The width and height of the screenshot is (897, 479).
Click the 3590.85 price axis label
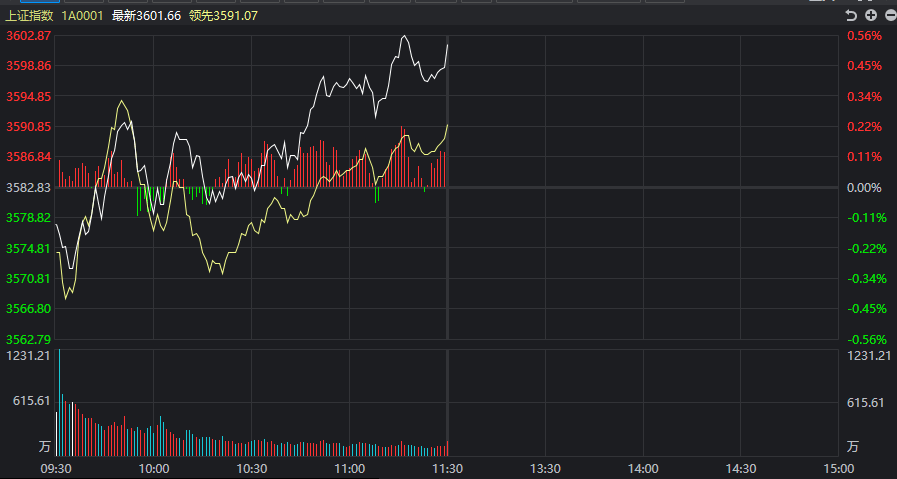[x=29, y=126]
